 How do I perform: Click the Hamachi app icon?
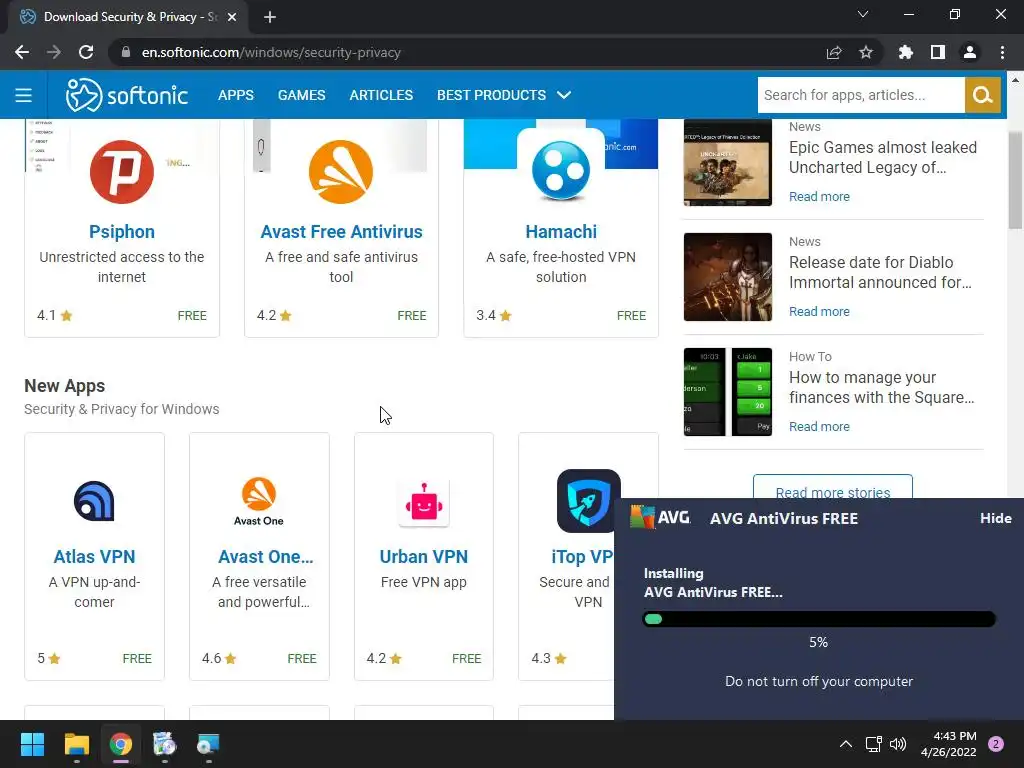click(561, 170)
